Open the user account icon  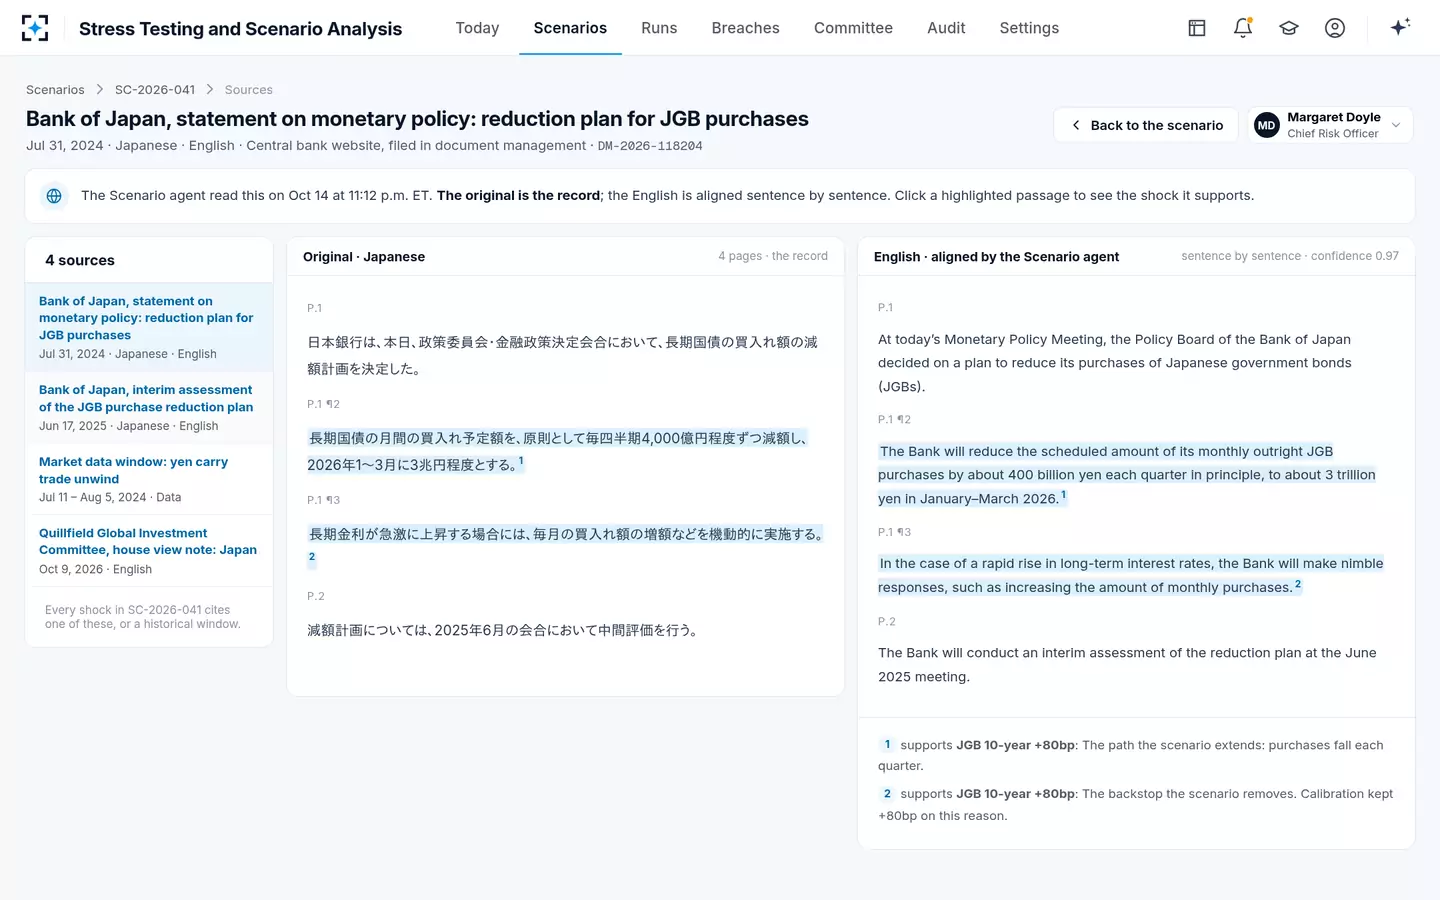pyautogui.click(x=1335, y=28)
